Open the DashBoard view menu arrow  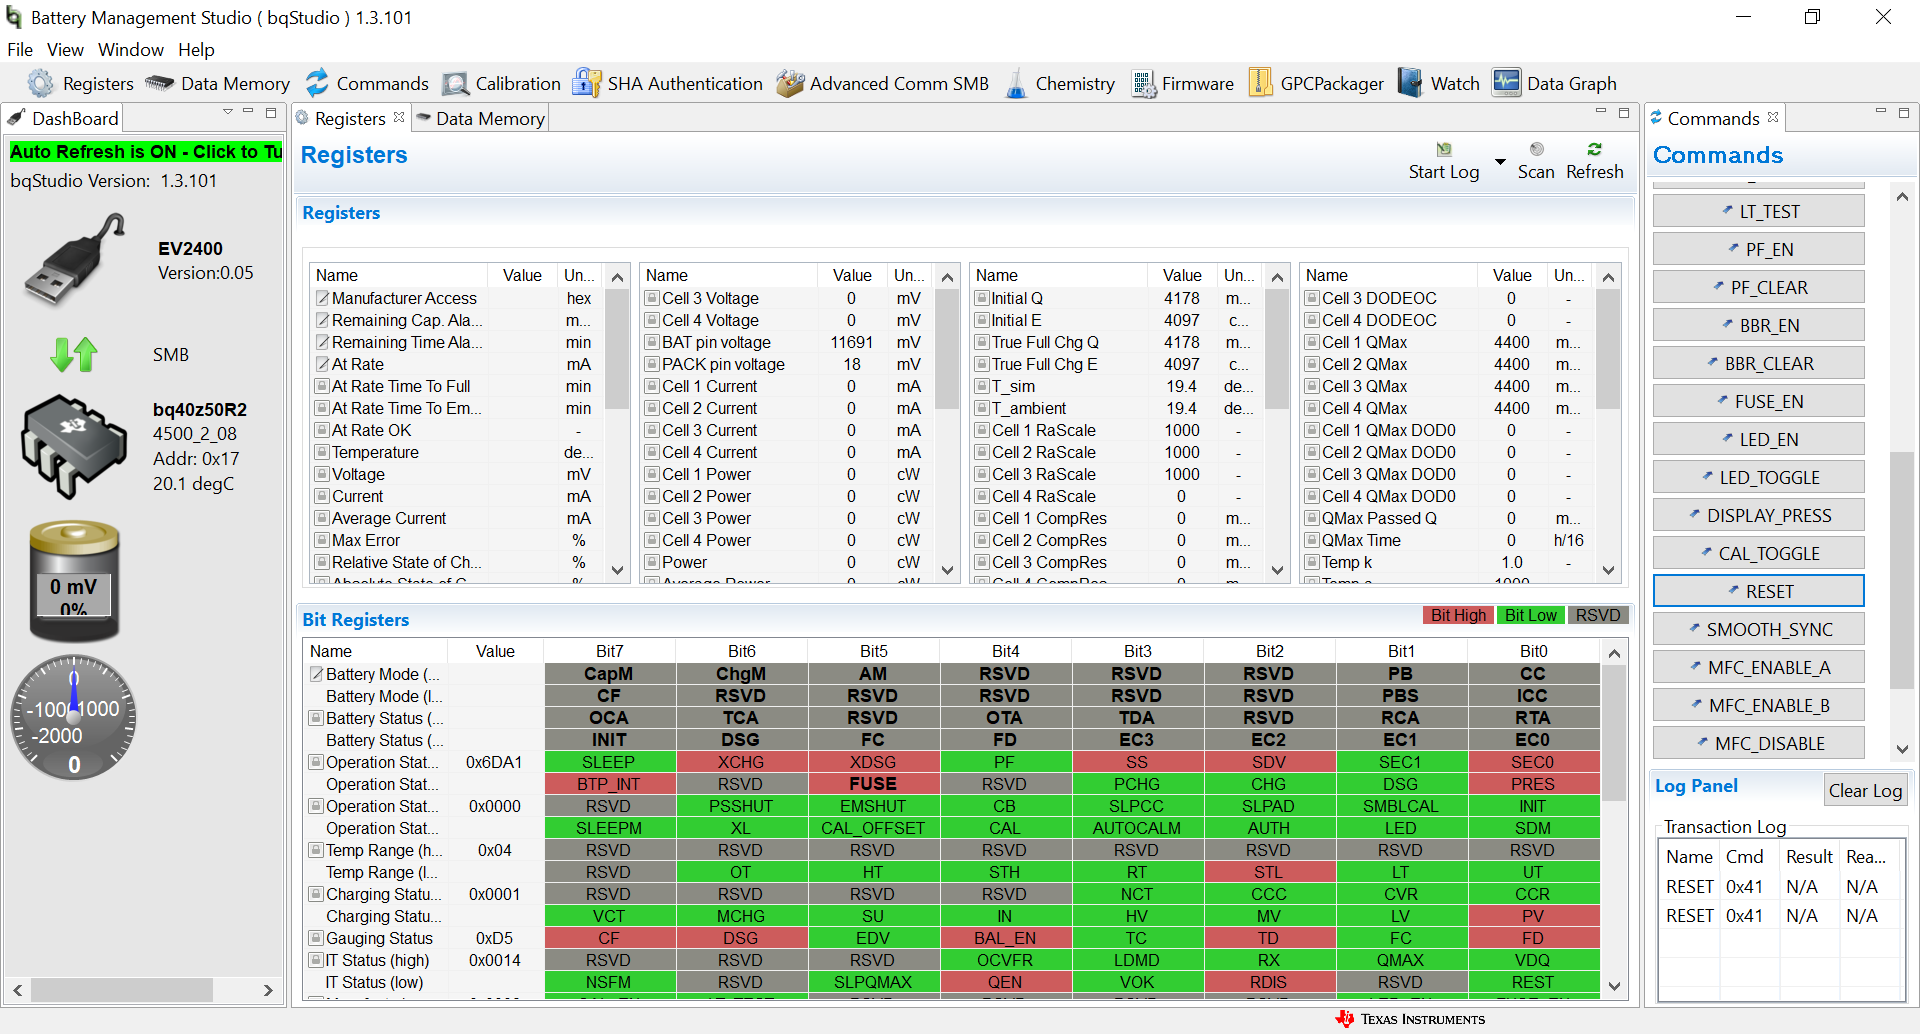point(228,112)
